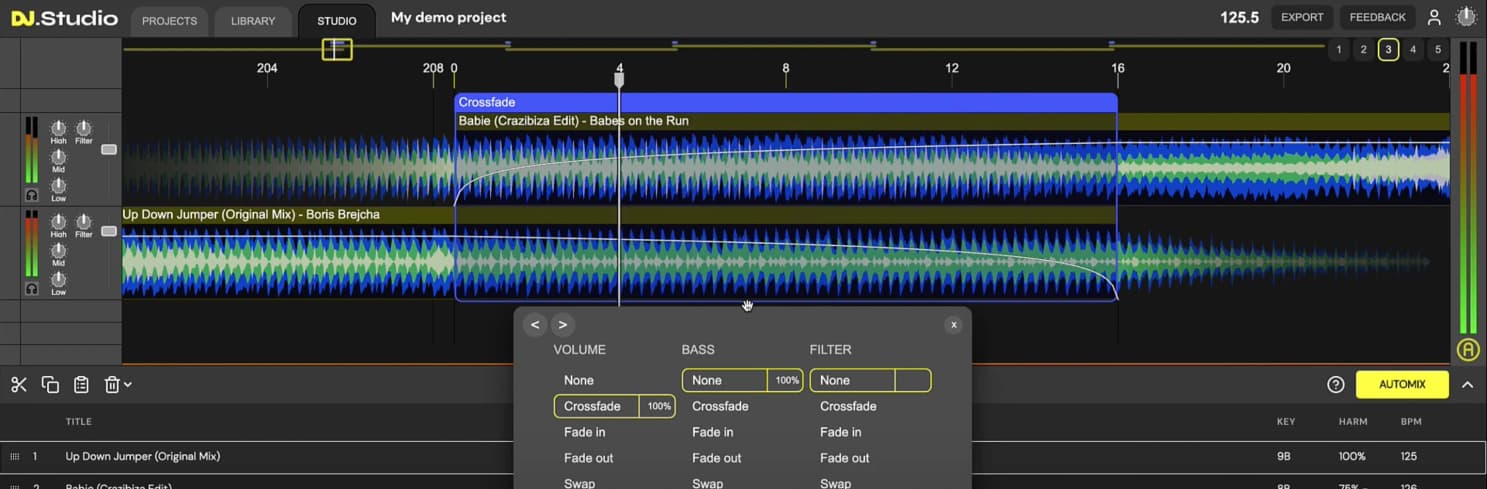This screenshot has height=489, width=1487.
Task: Click the 100% value next to Bass None
Action: (x=786, y=380)
